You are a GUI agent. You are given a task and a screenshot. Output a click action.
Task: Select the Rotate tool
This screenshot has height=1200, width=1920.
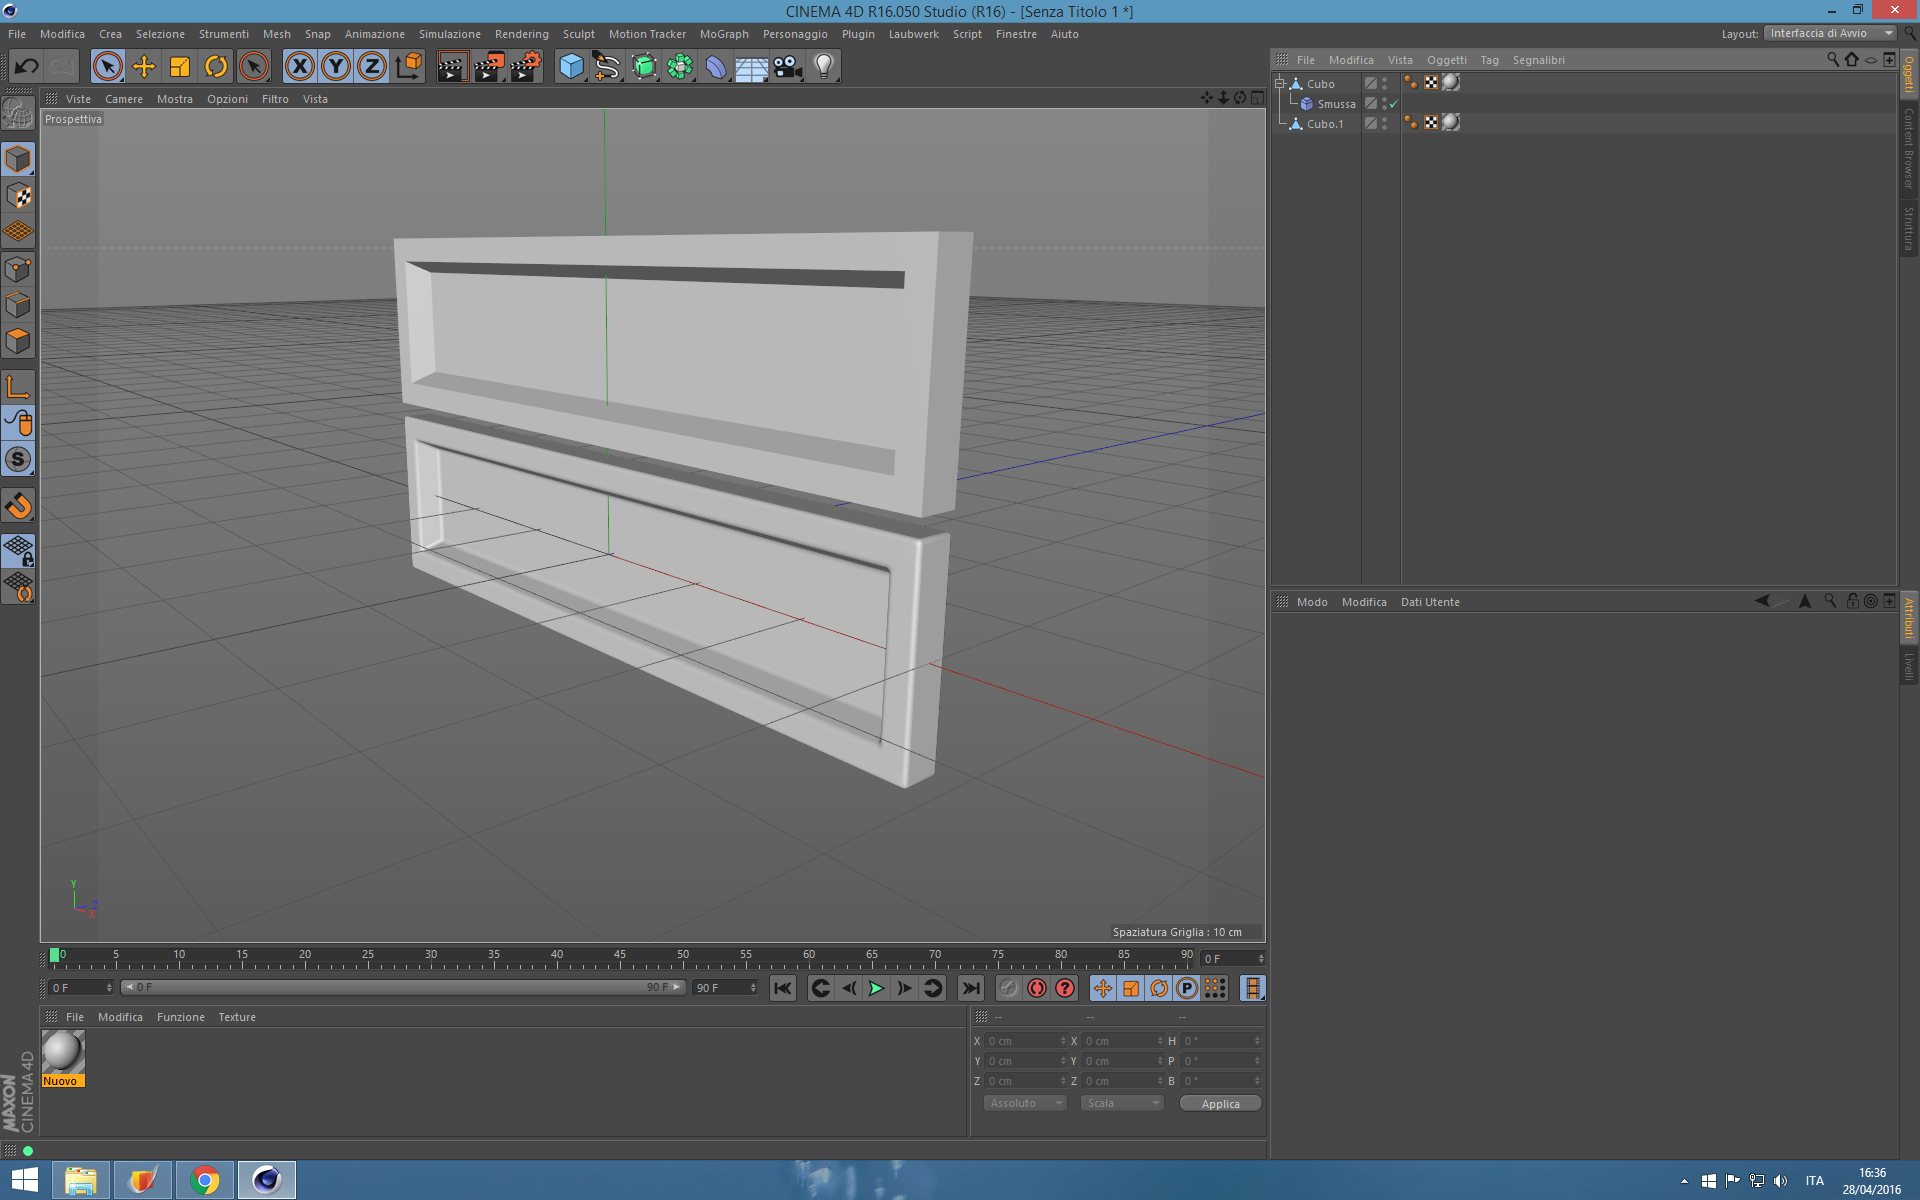click(x=216, y=67)
